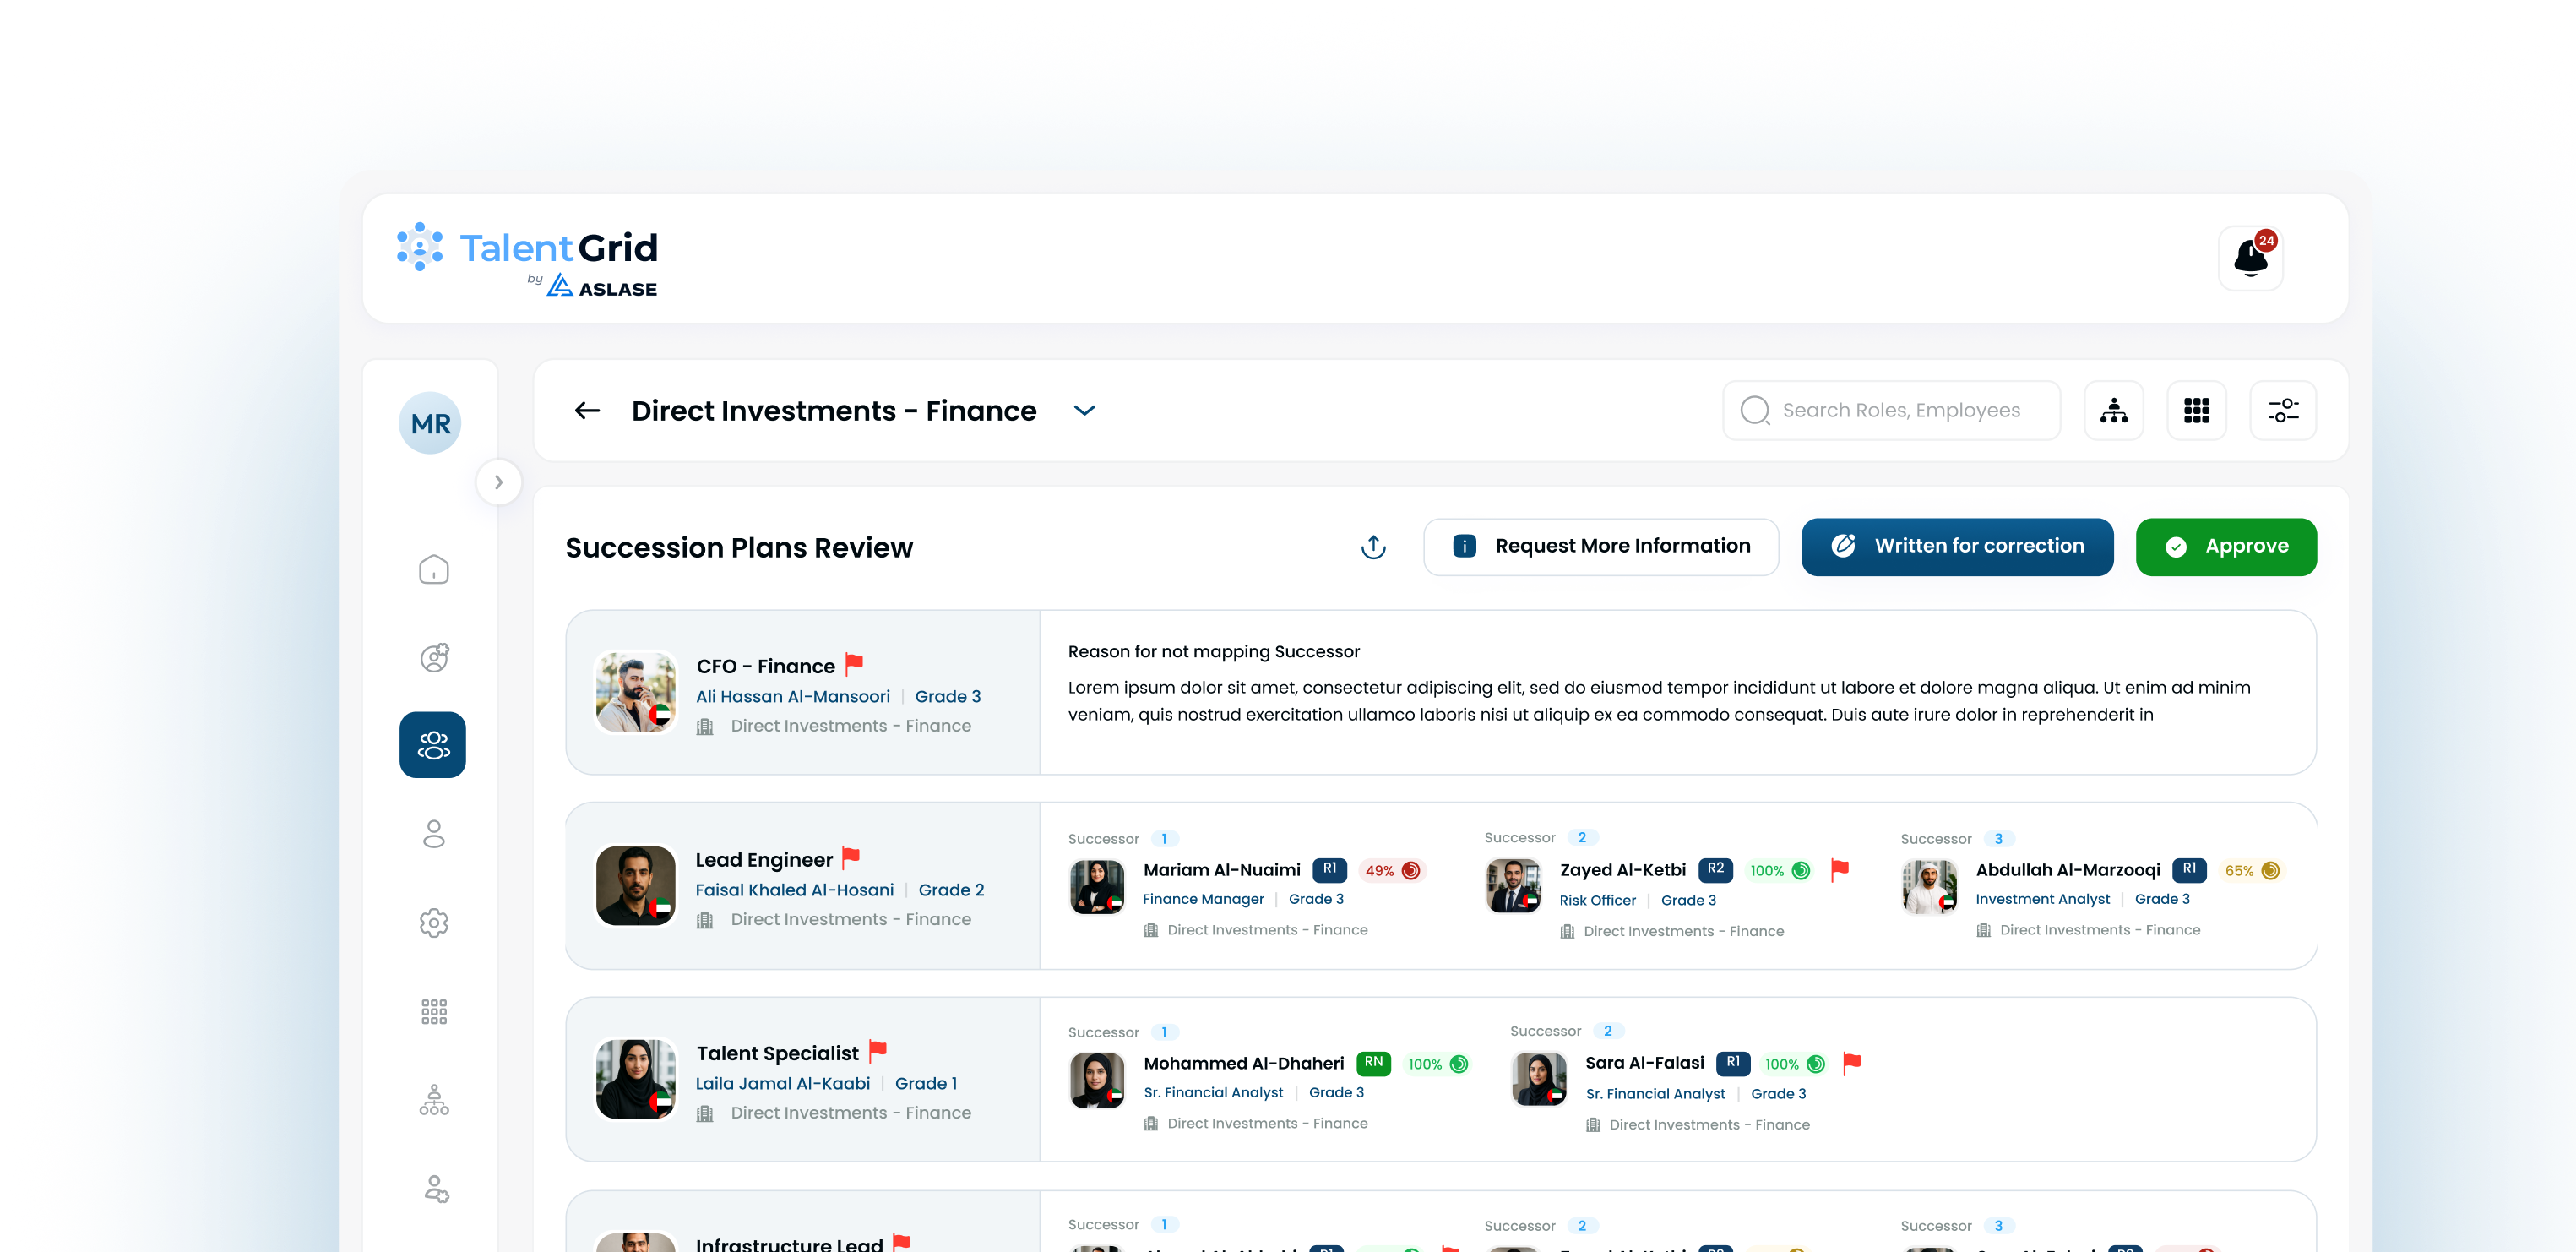This screenshot has width=2576, height=1252.
Task: Click Mariam Al-Nuaimi's 49% readiness indicator
Action: click(1392, 871)
